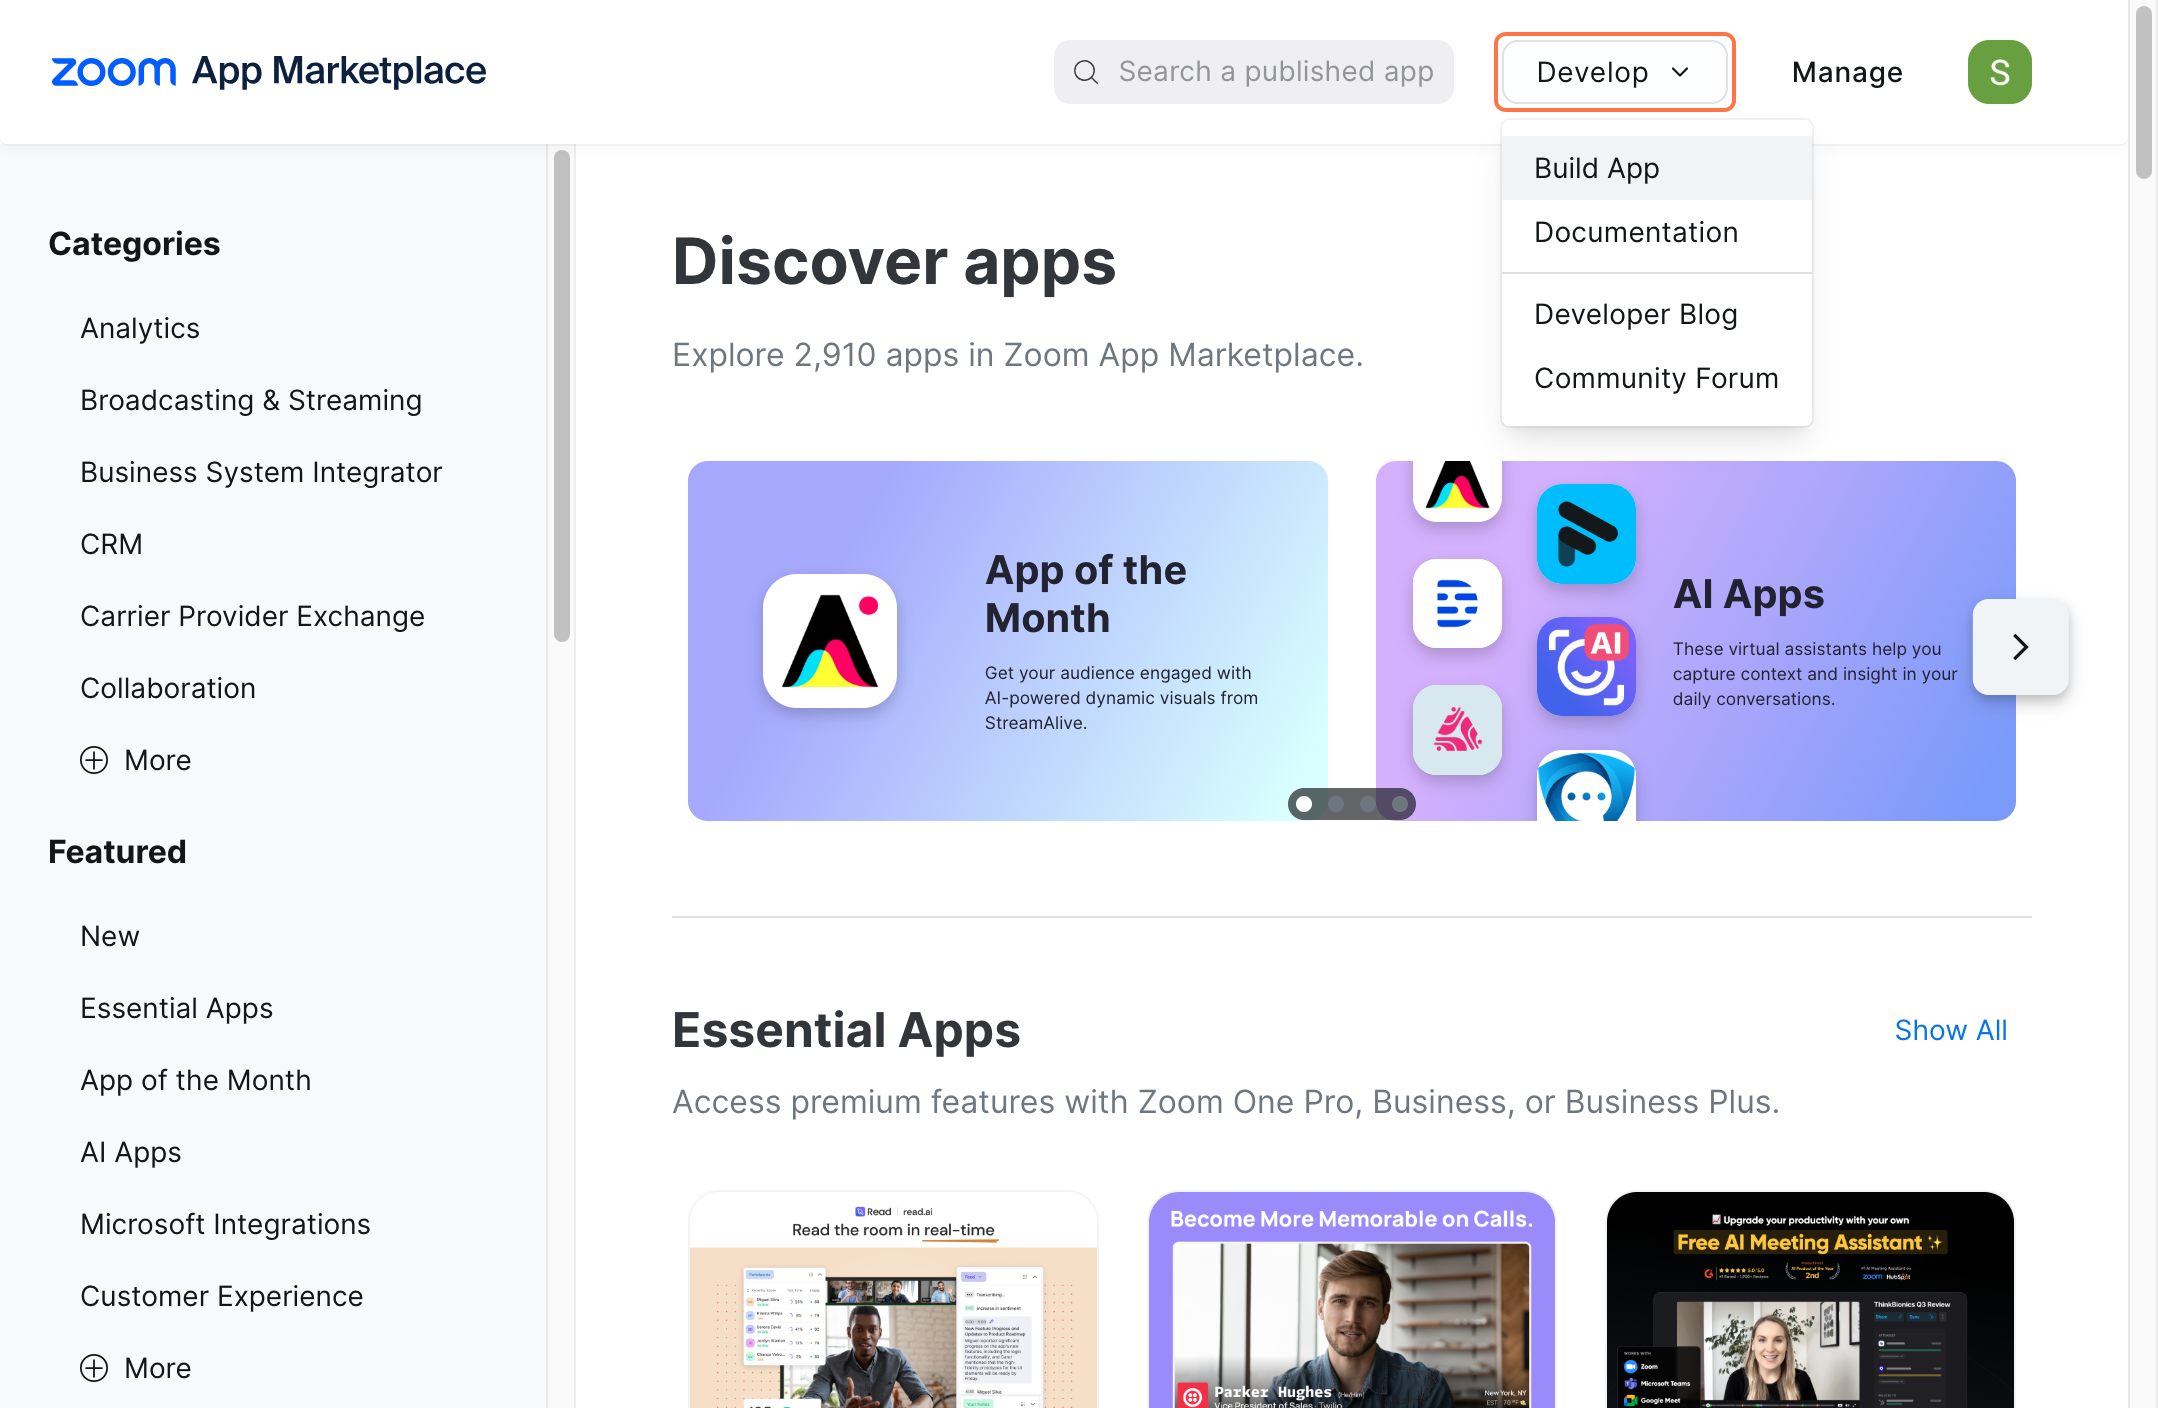Open the Read the room in real-time app card

pos(893,1300)
